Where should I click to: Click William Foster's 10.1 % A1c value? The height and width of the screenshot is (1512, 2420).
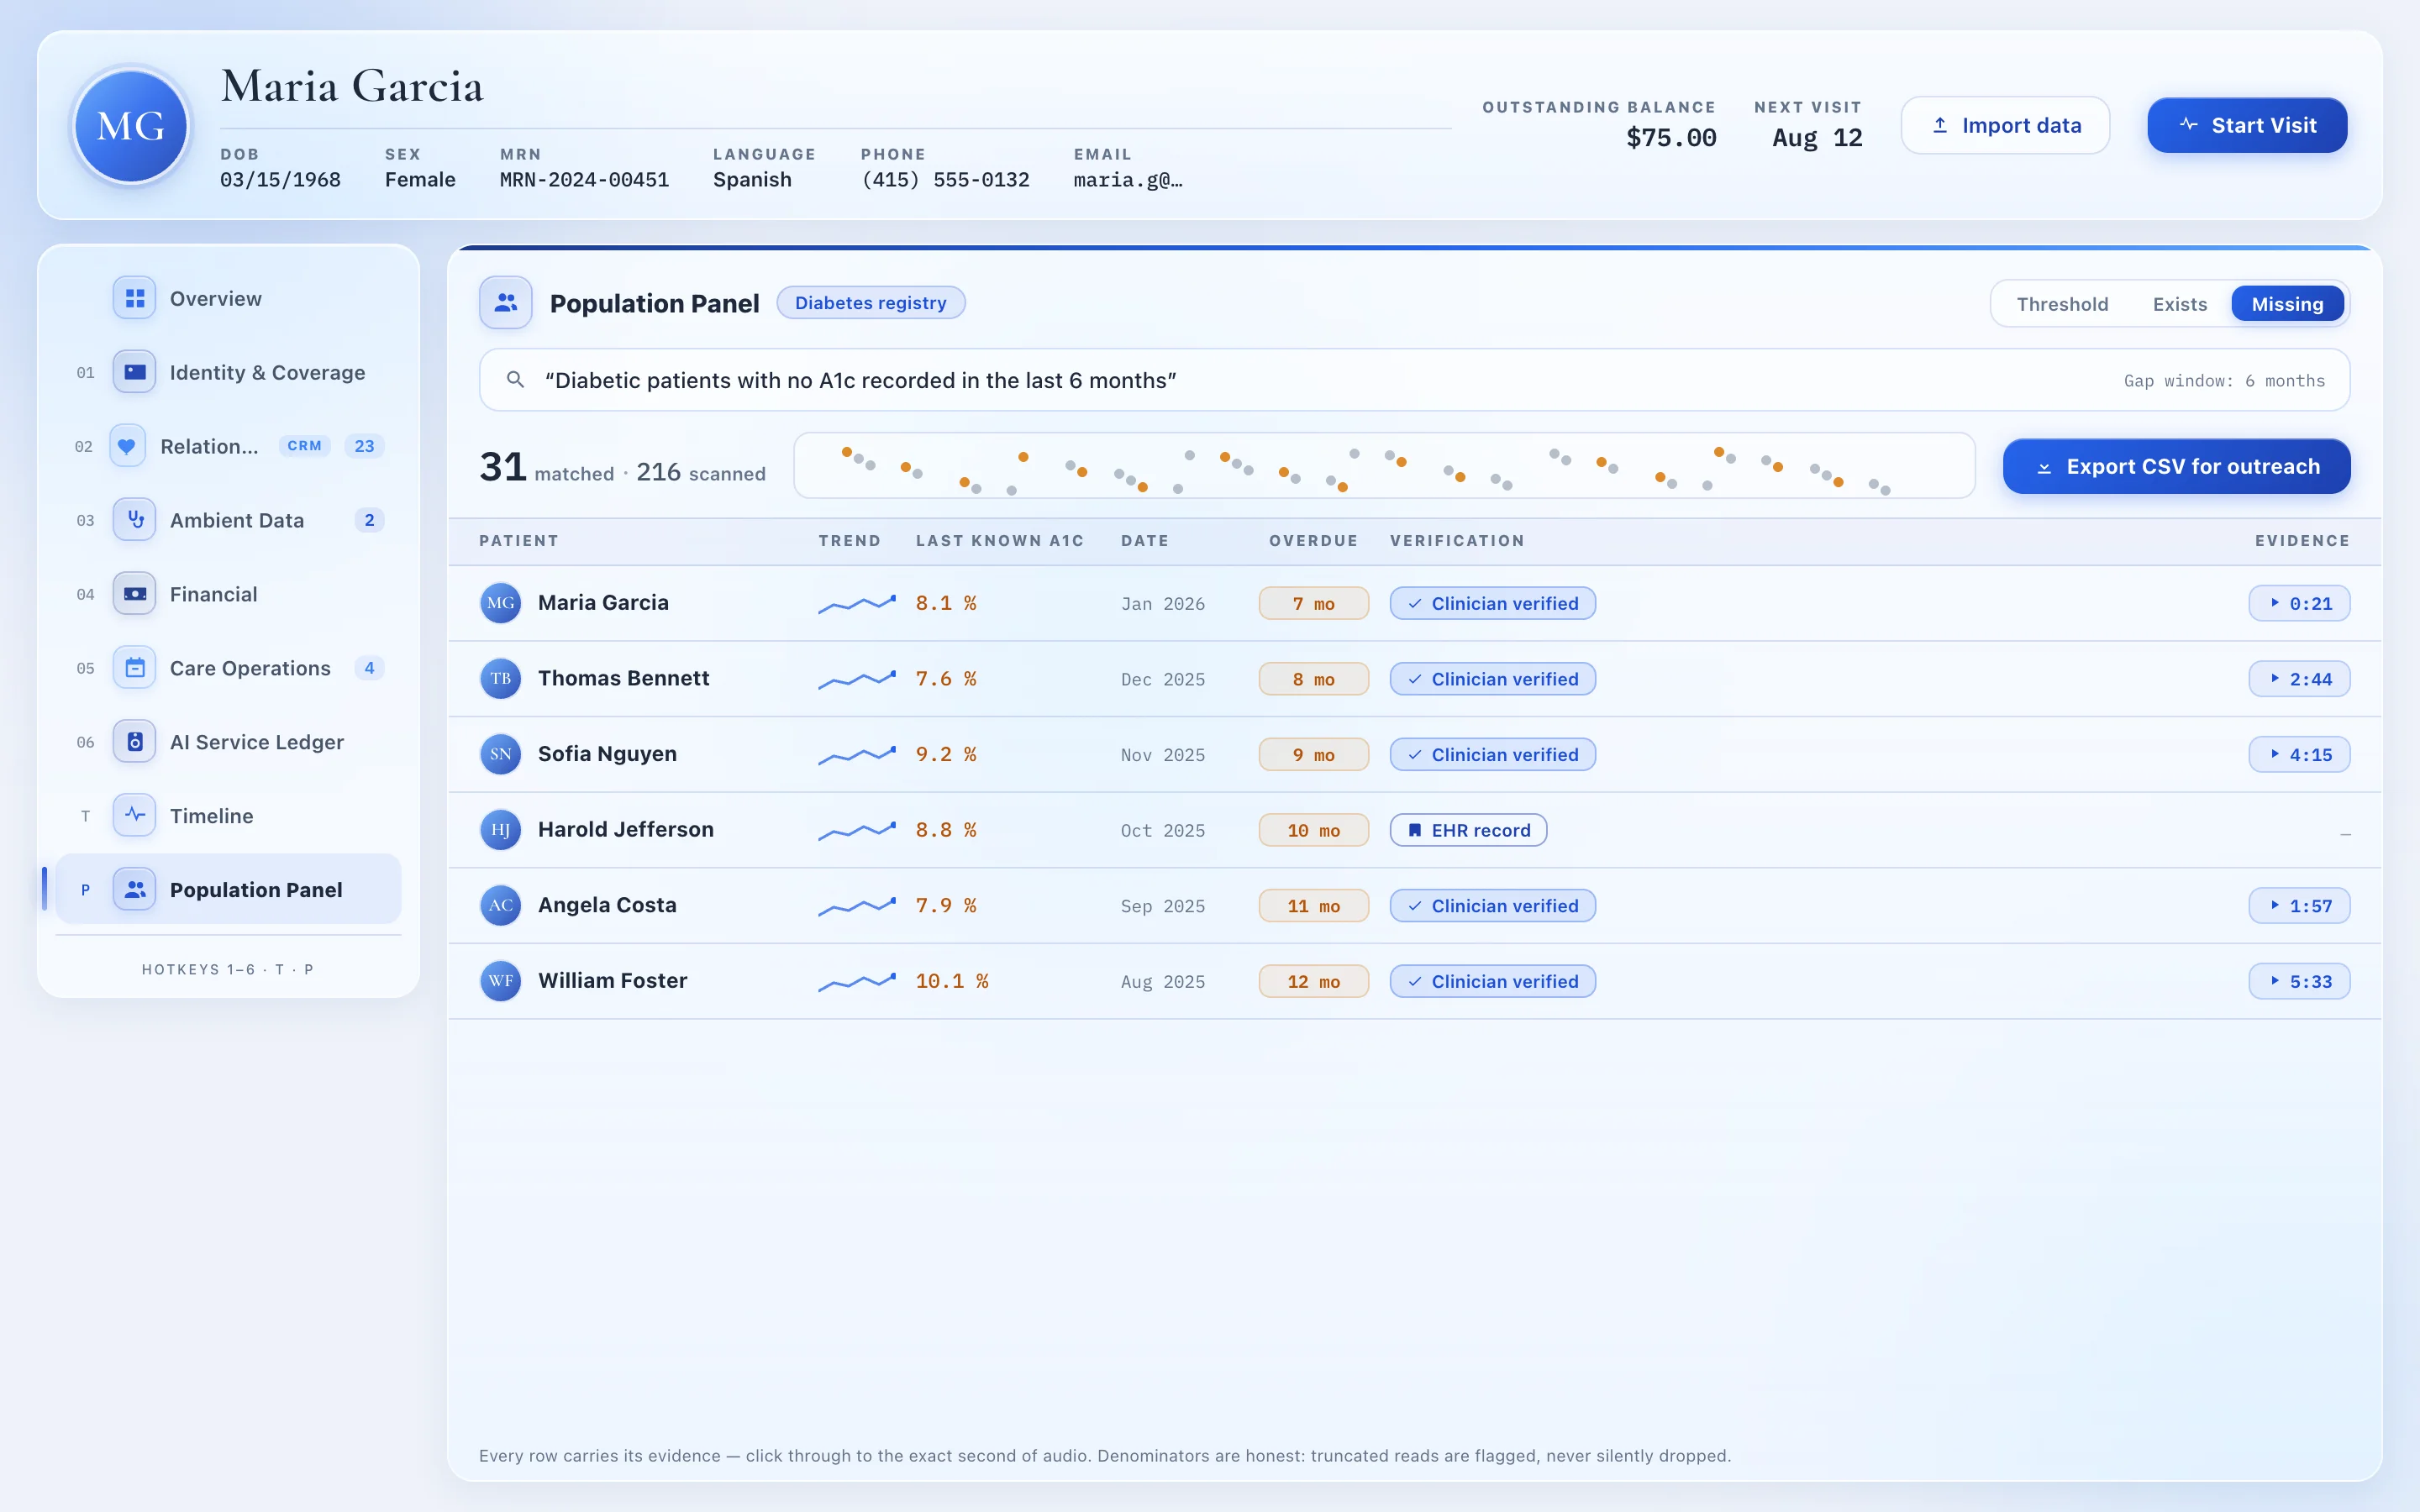(952, 981)
